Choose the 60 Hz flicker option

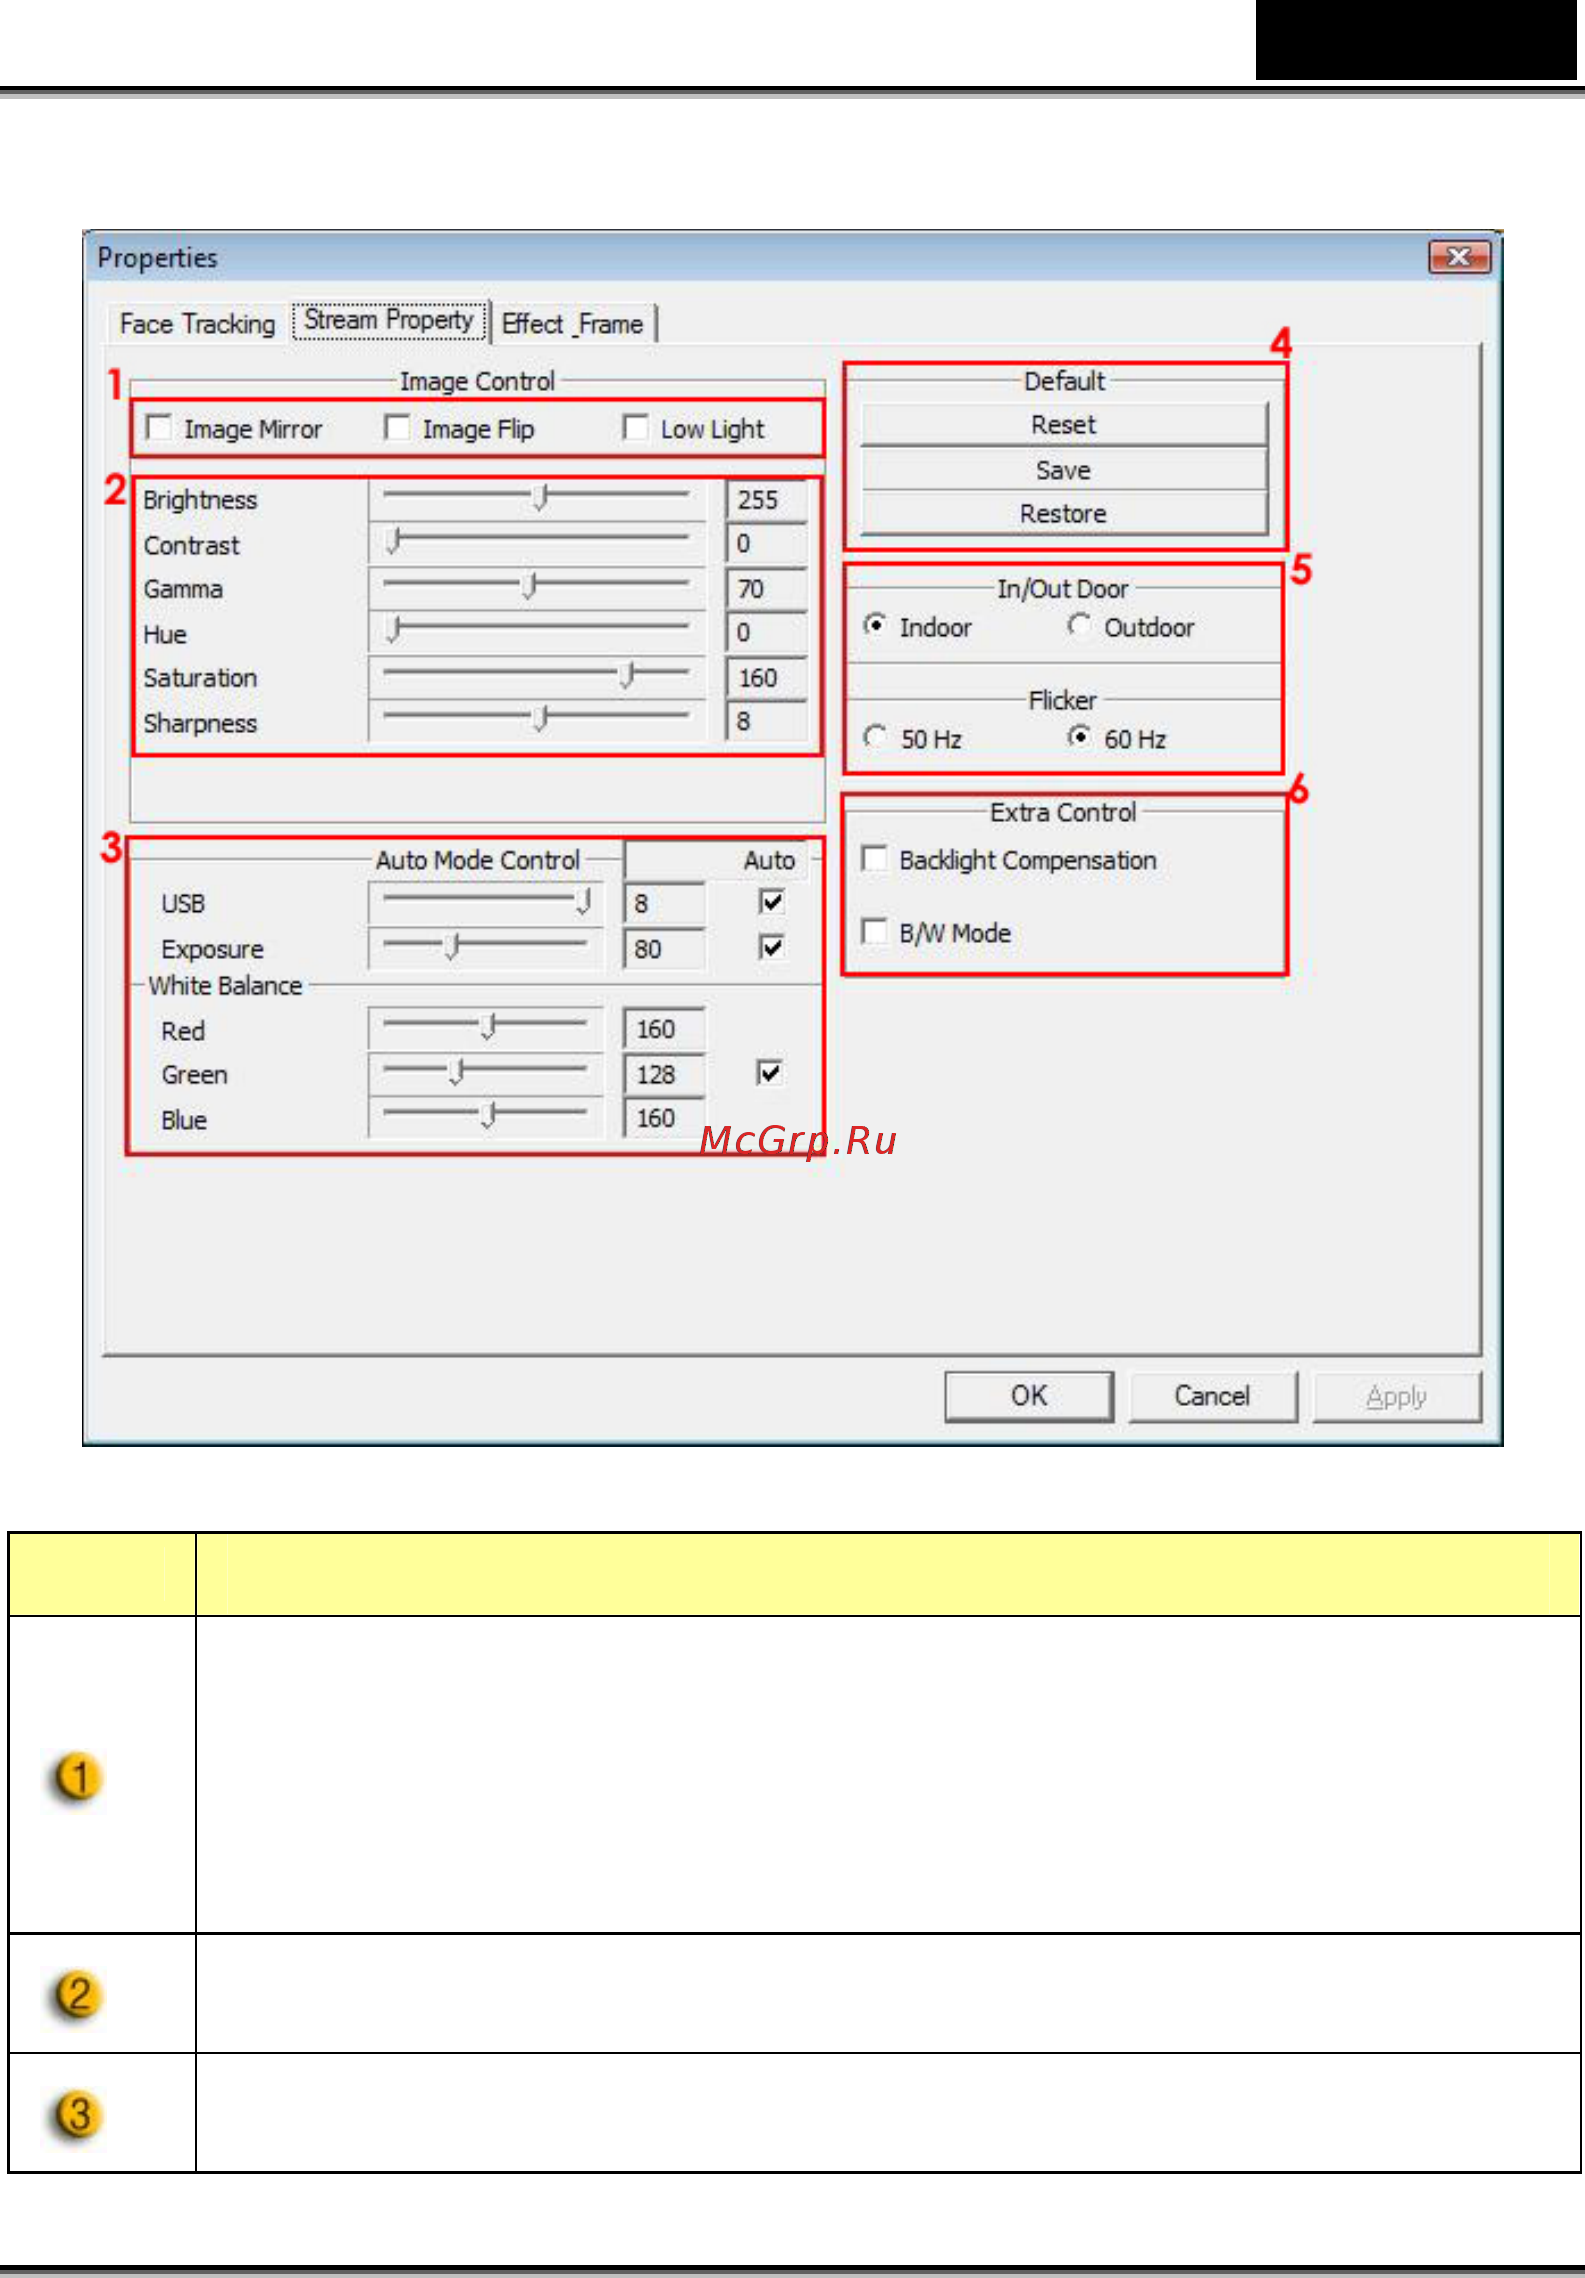pos(1079,737)
